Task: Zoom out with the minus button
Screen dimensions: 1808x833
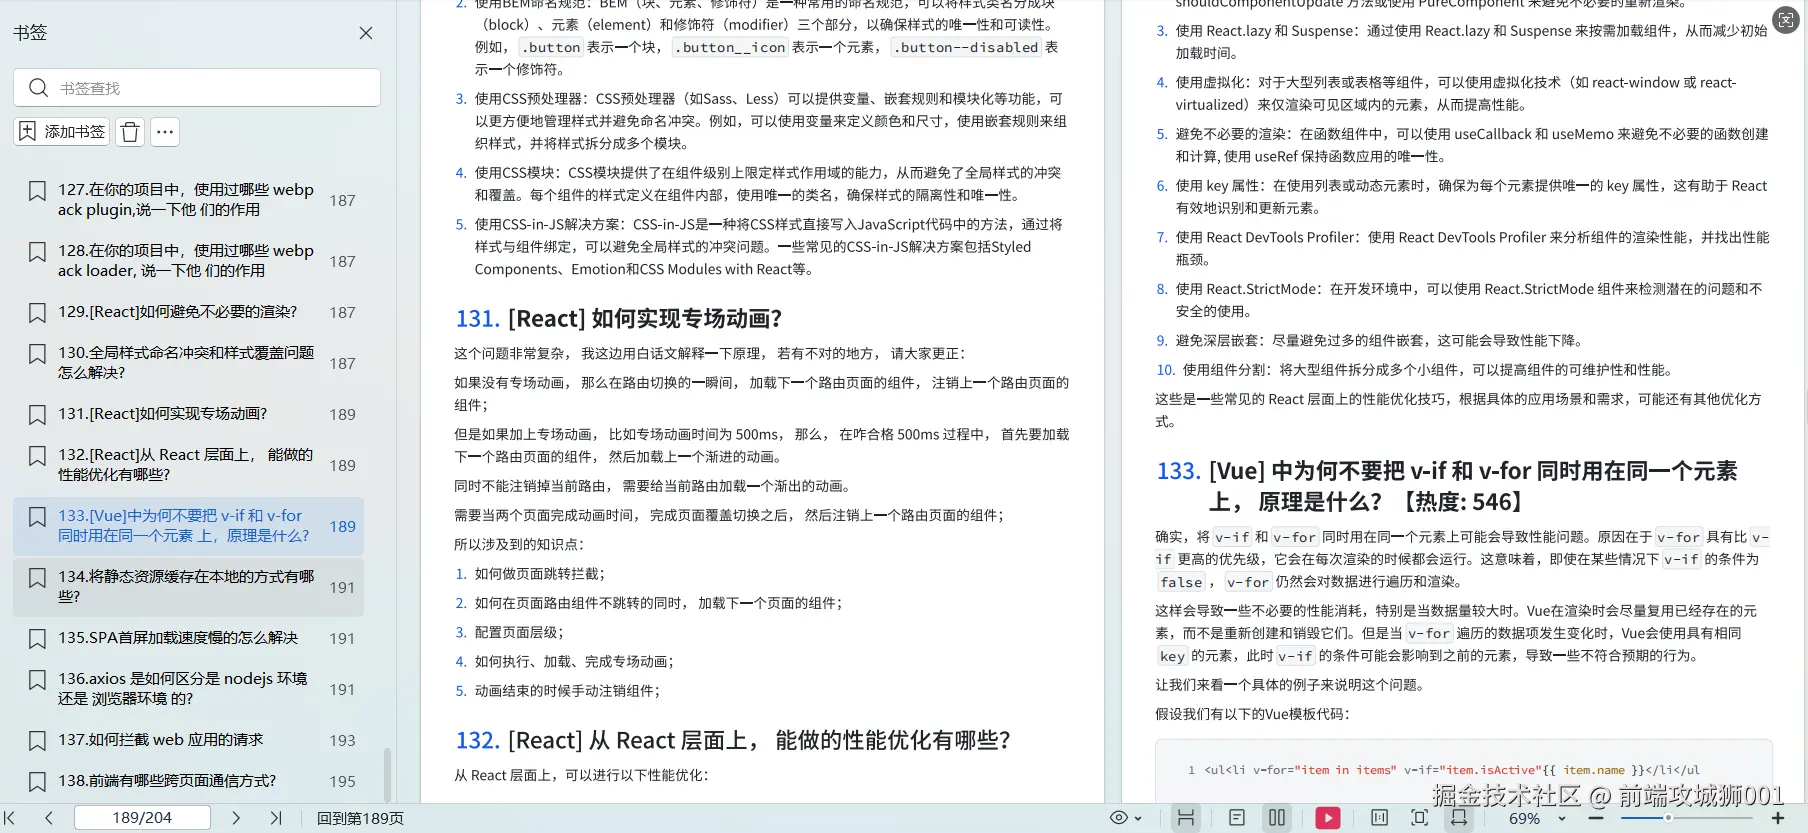Action: [1596, 818]
